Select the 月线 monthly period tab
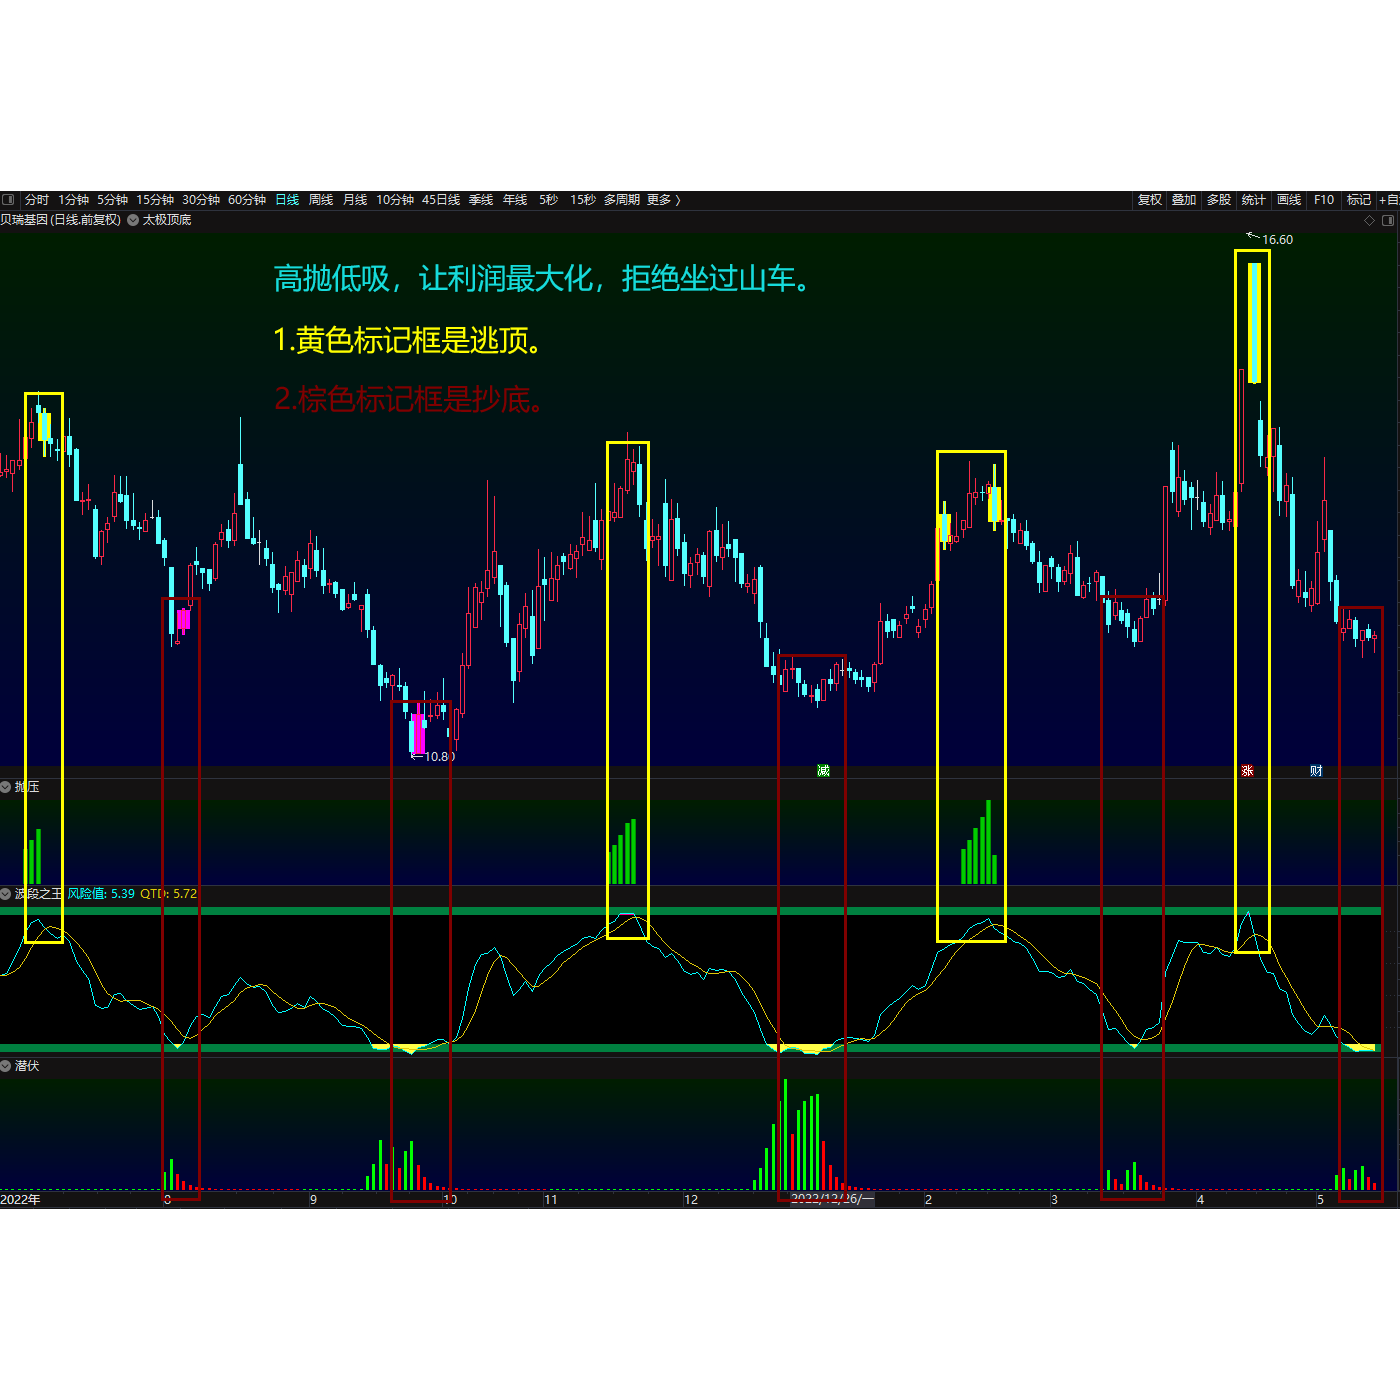Viewport: 1400px width, 1400px height. [355, 200]
